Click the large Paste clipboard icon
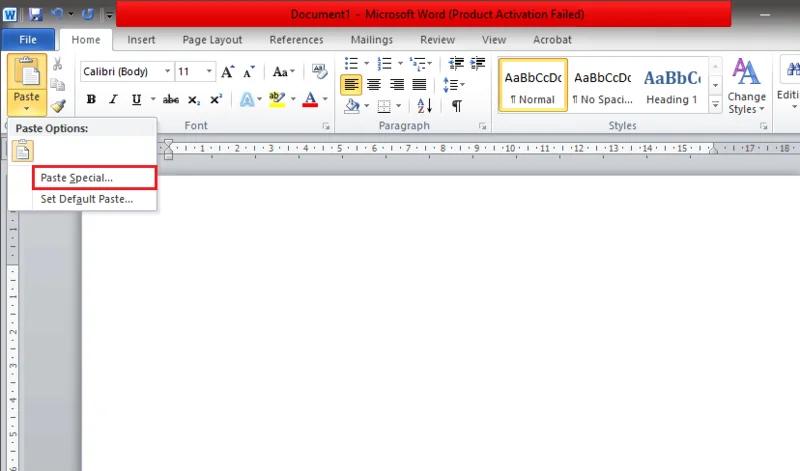Viewport: 800px width, 471px height. (27, 73)
